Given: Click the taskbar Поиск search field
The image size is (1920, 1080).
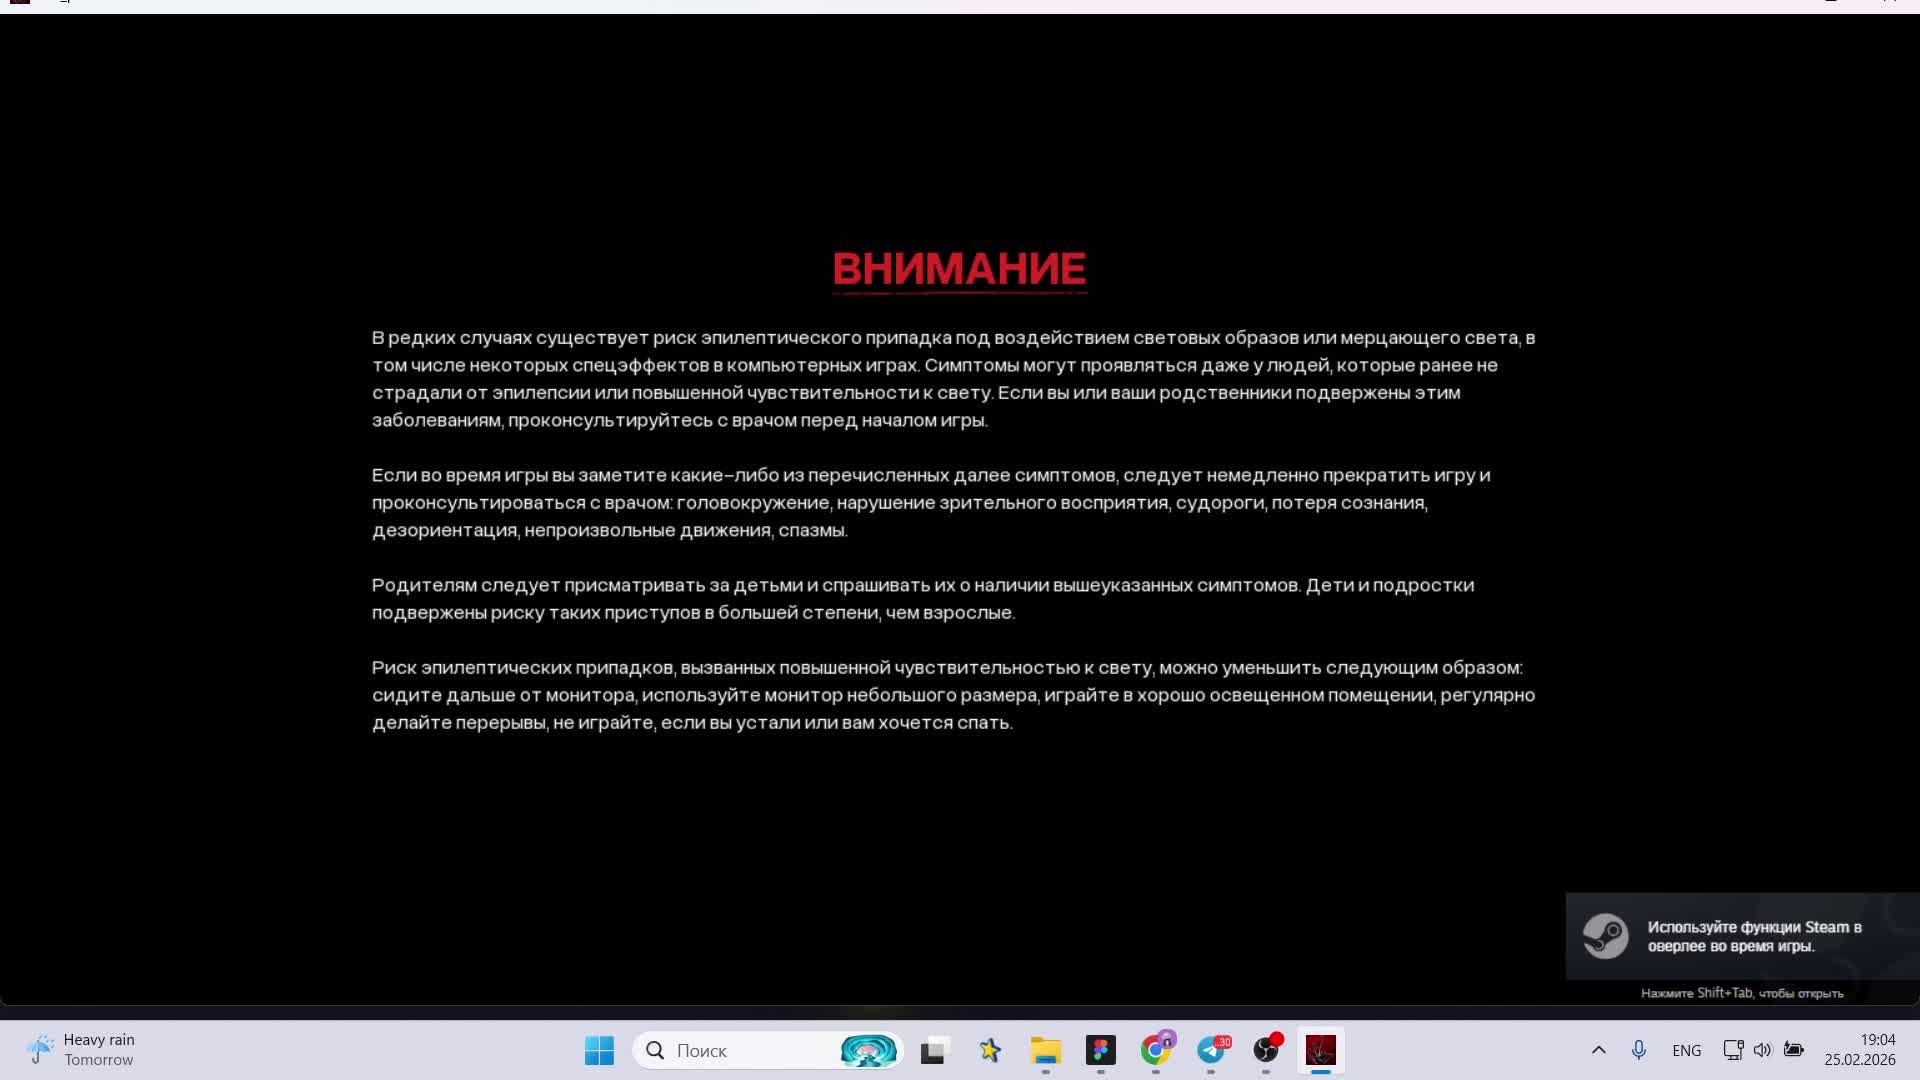Looking at the screenshot, I should click(x=740, y=1050).
